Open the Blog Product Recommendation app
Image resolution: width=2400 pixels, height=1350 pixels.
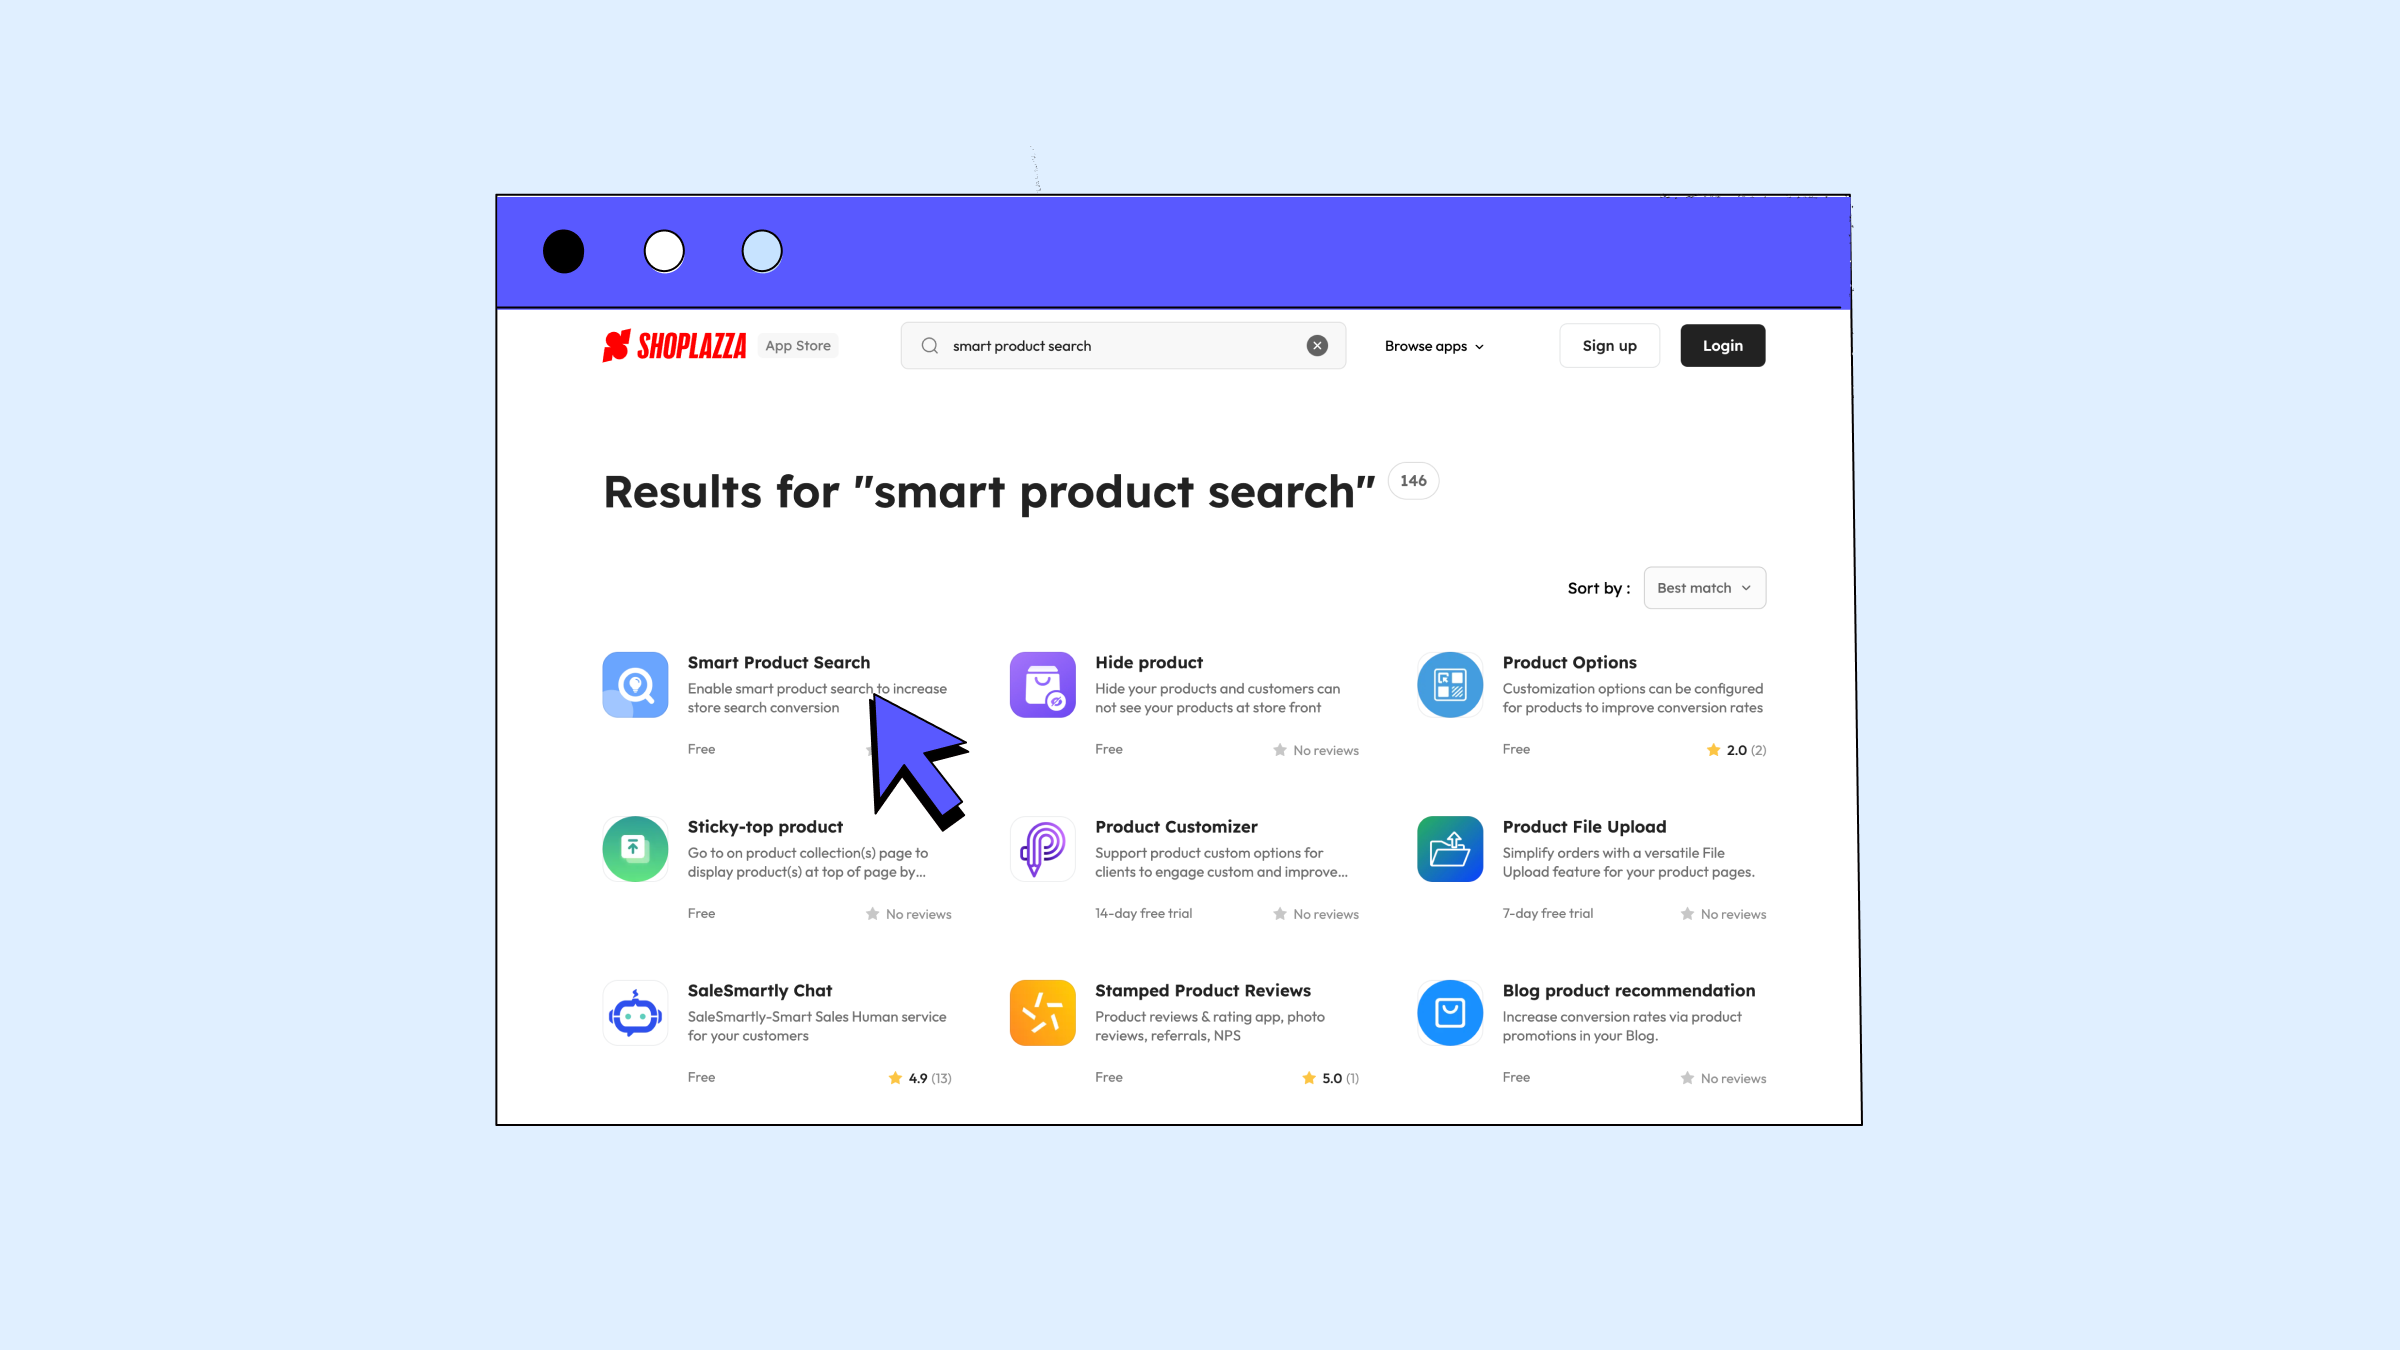coord(1629,991)
